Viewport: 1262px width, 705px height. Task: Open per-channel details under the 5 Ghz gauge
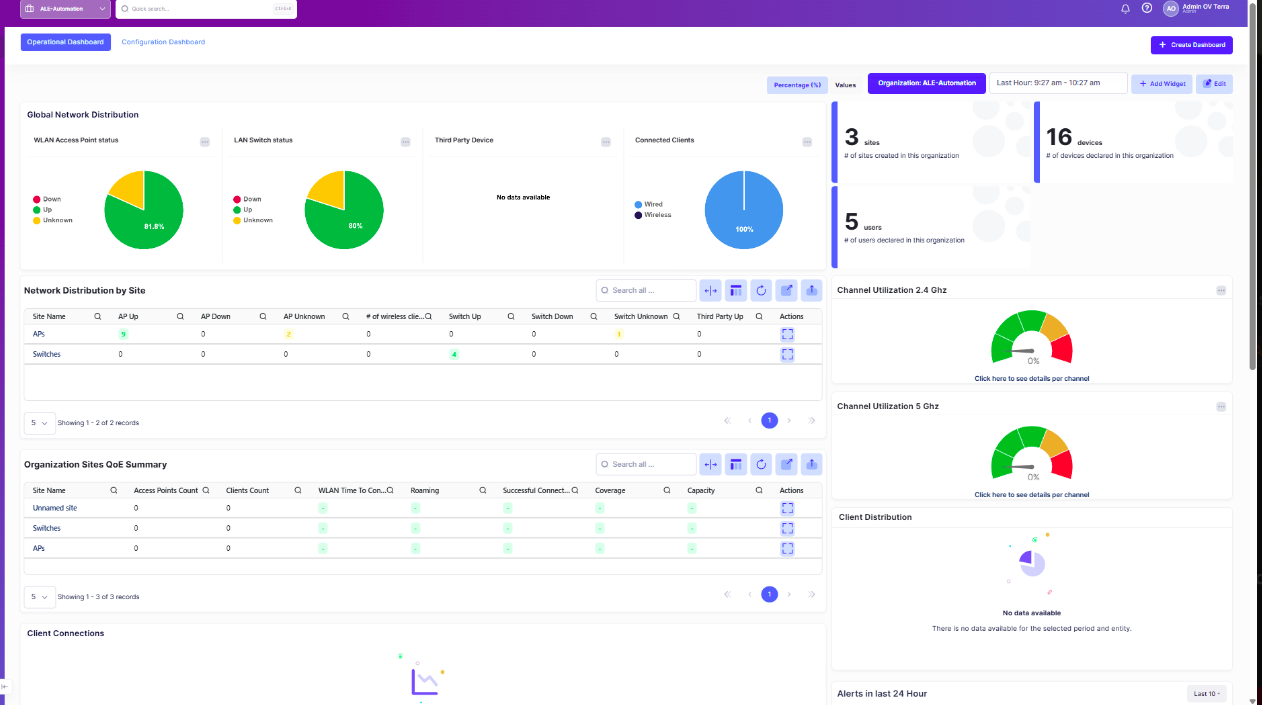1032,494
